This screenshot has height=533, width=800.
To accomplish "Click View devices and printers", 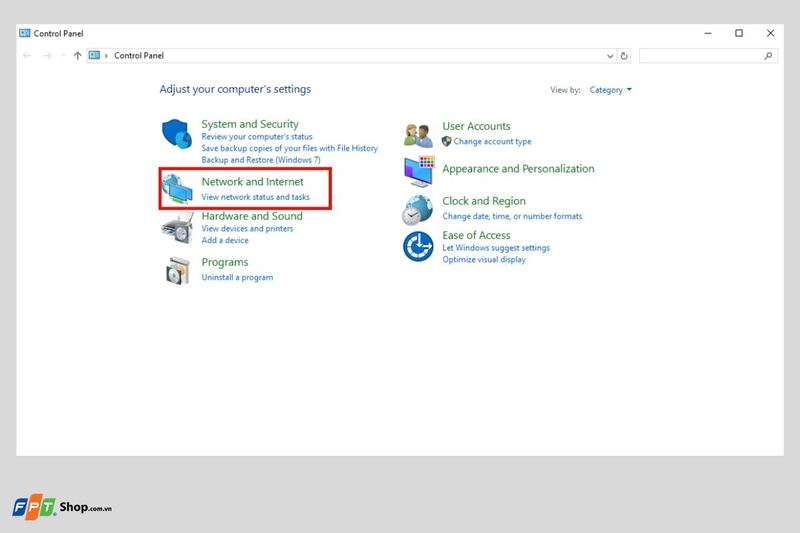I will point(247,229).
